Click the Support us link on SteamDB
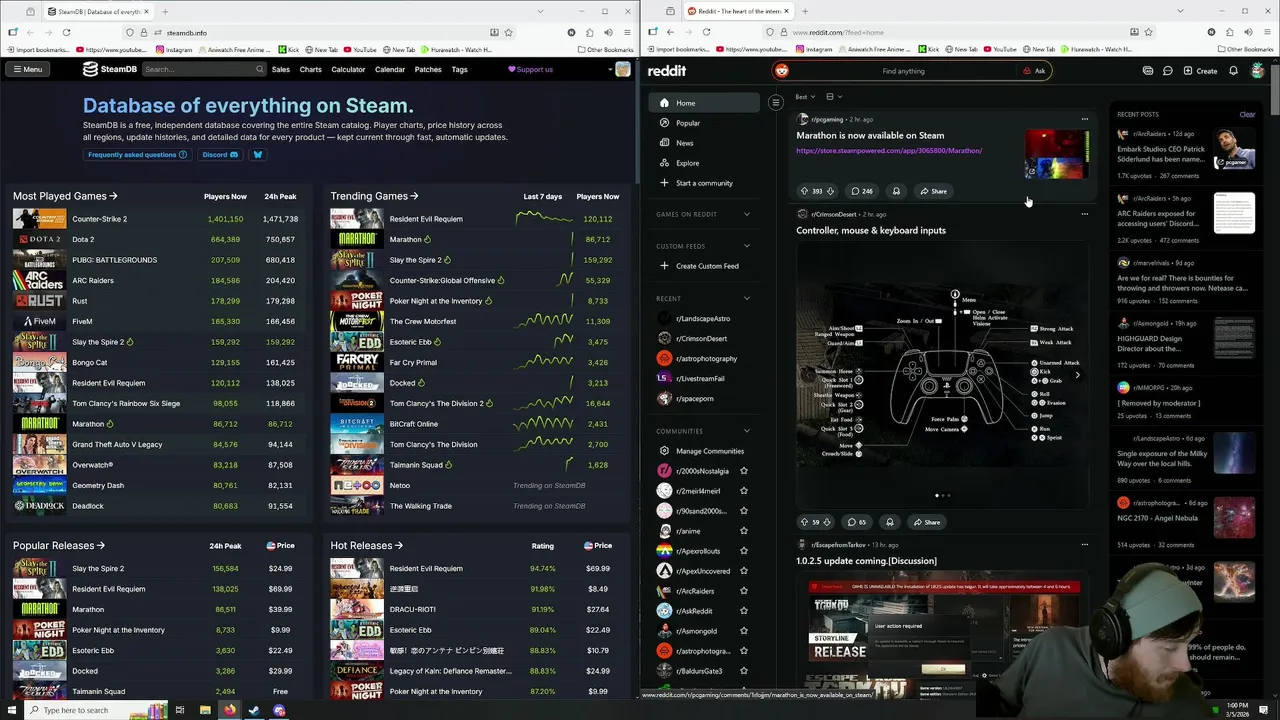The height and width of the screenshot is (720, 1280). coord(530,69)
